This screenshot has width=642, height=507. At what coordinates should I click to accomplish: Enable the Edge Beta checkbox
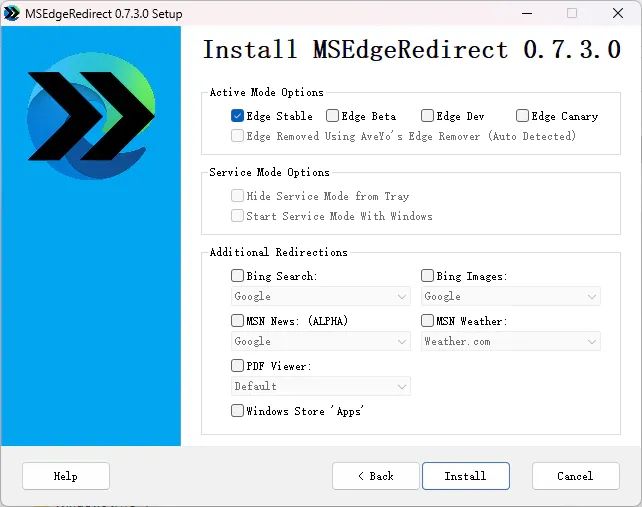tap(332, 116)
